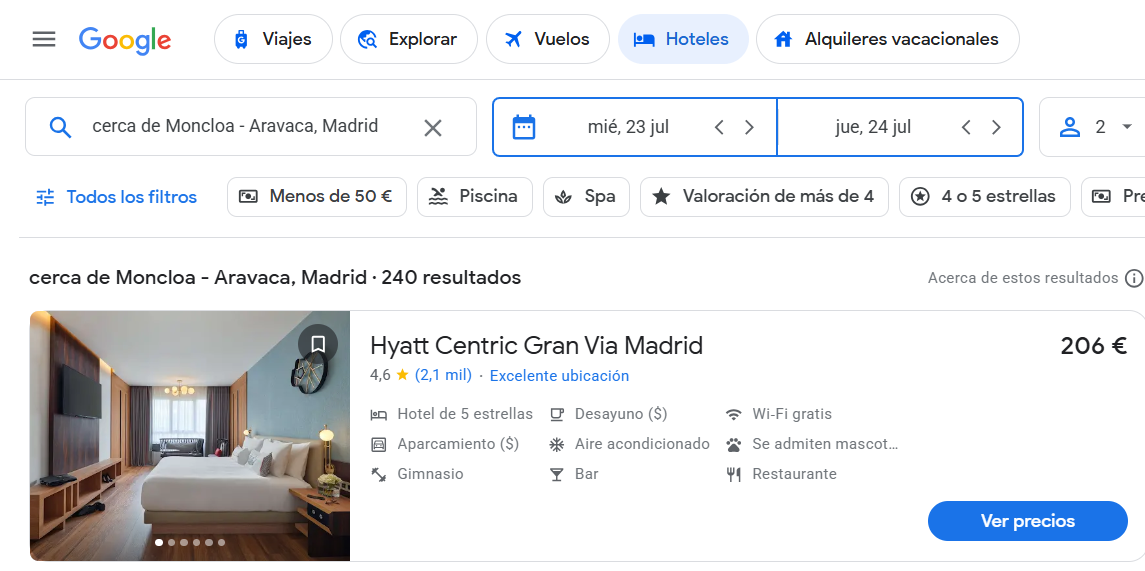Open the calendar icon for check-in
The image size is (1145, 571).
click(524, 127)
